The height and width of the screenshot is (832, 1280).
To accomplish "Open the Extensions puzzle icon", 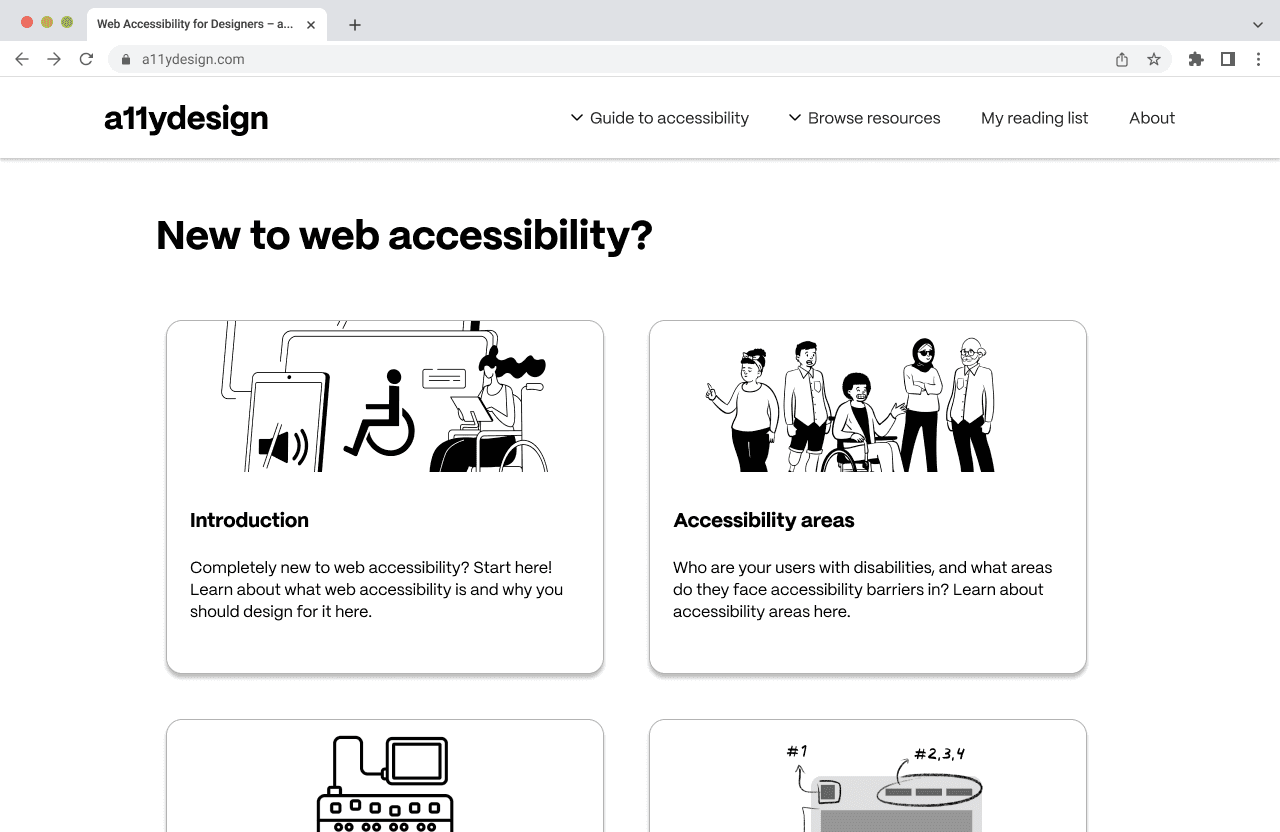I will [1196, 59].
